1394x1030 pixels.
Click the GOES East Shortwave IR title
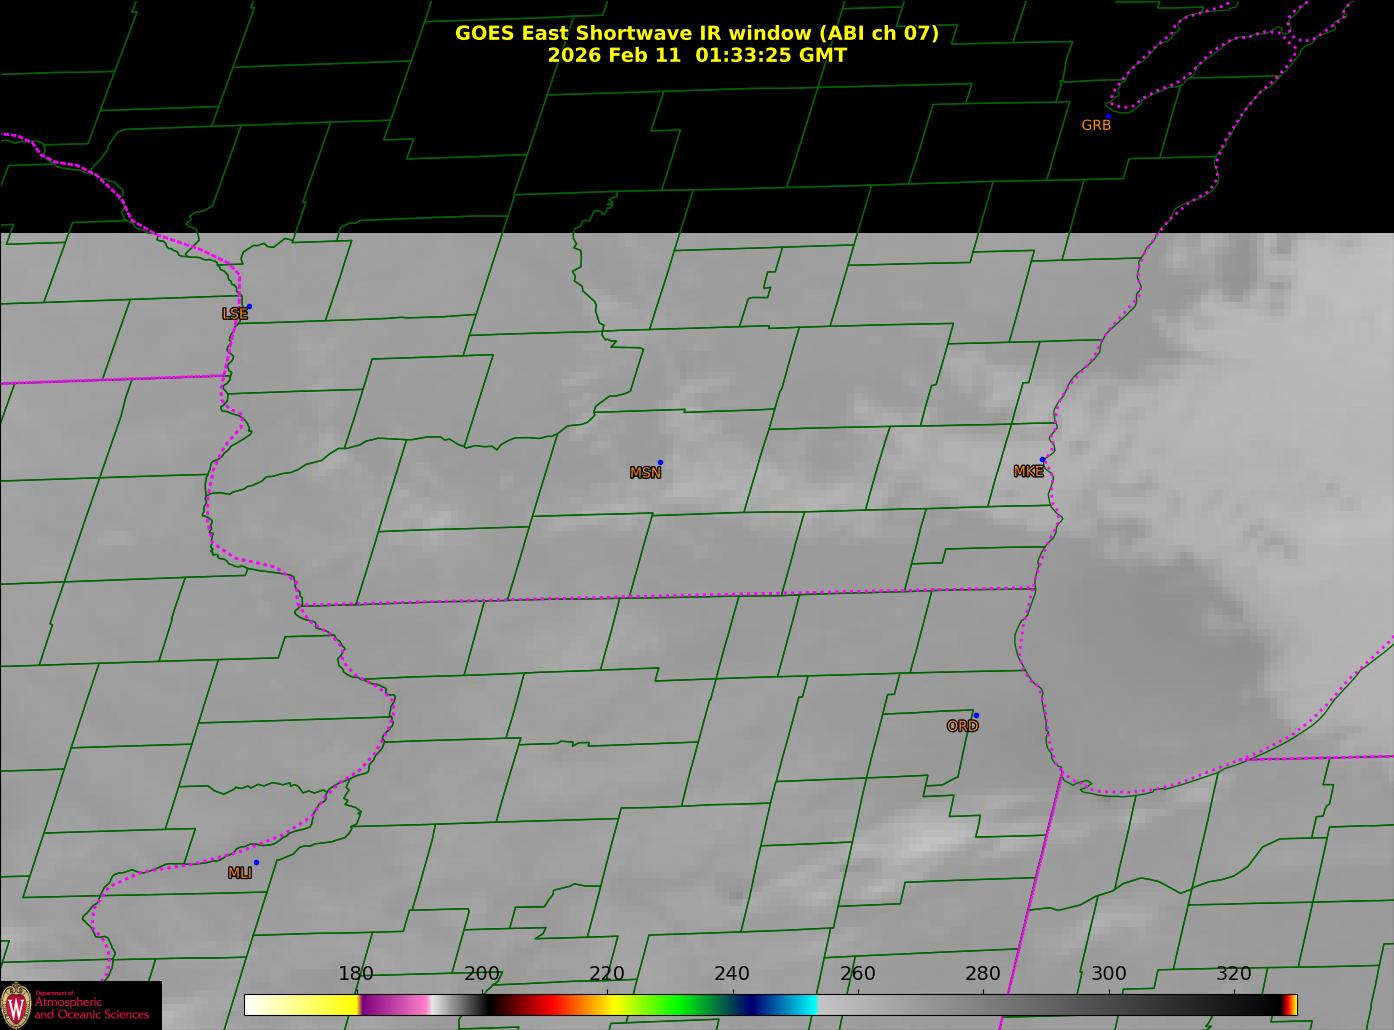point(697,33)
